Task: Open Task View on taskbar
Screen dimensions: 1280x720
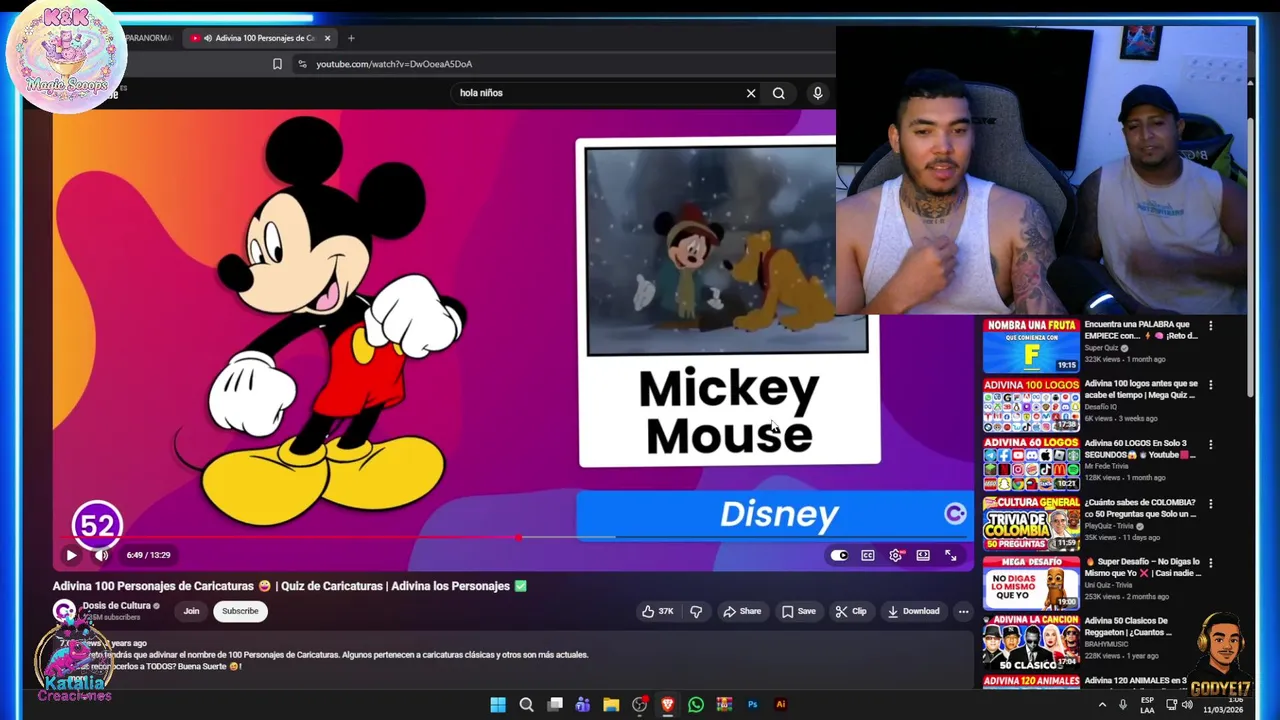Action: 555,705
